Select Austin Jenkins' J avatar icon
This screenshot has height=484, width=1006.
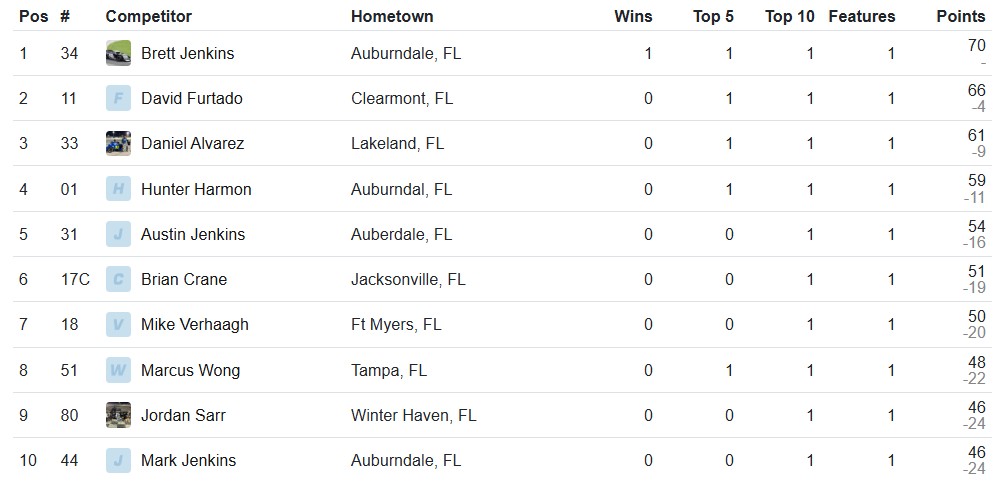[118, 234]
